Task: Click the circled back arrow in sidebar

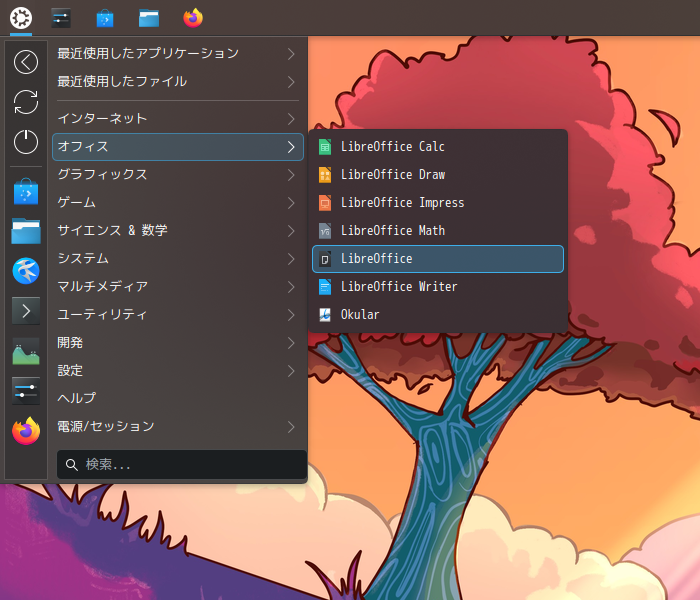Action: click(x=26, y=62)
